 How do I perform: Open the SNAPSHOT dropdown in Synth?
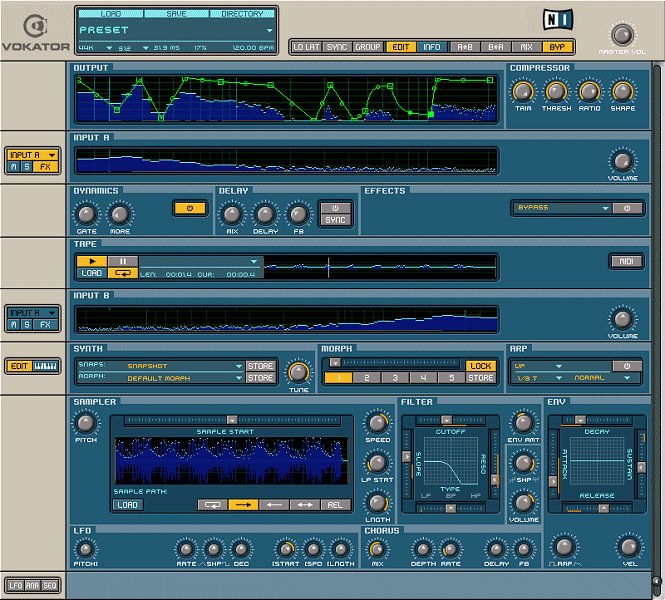tap(239, 366)
